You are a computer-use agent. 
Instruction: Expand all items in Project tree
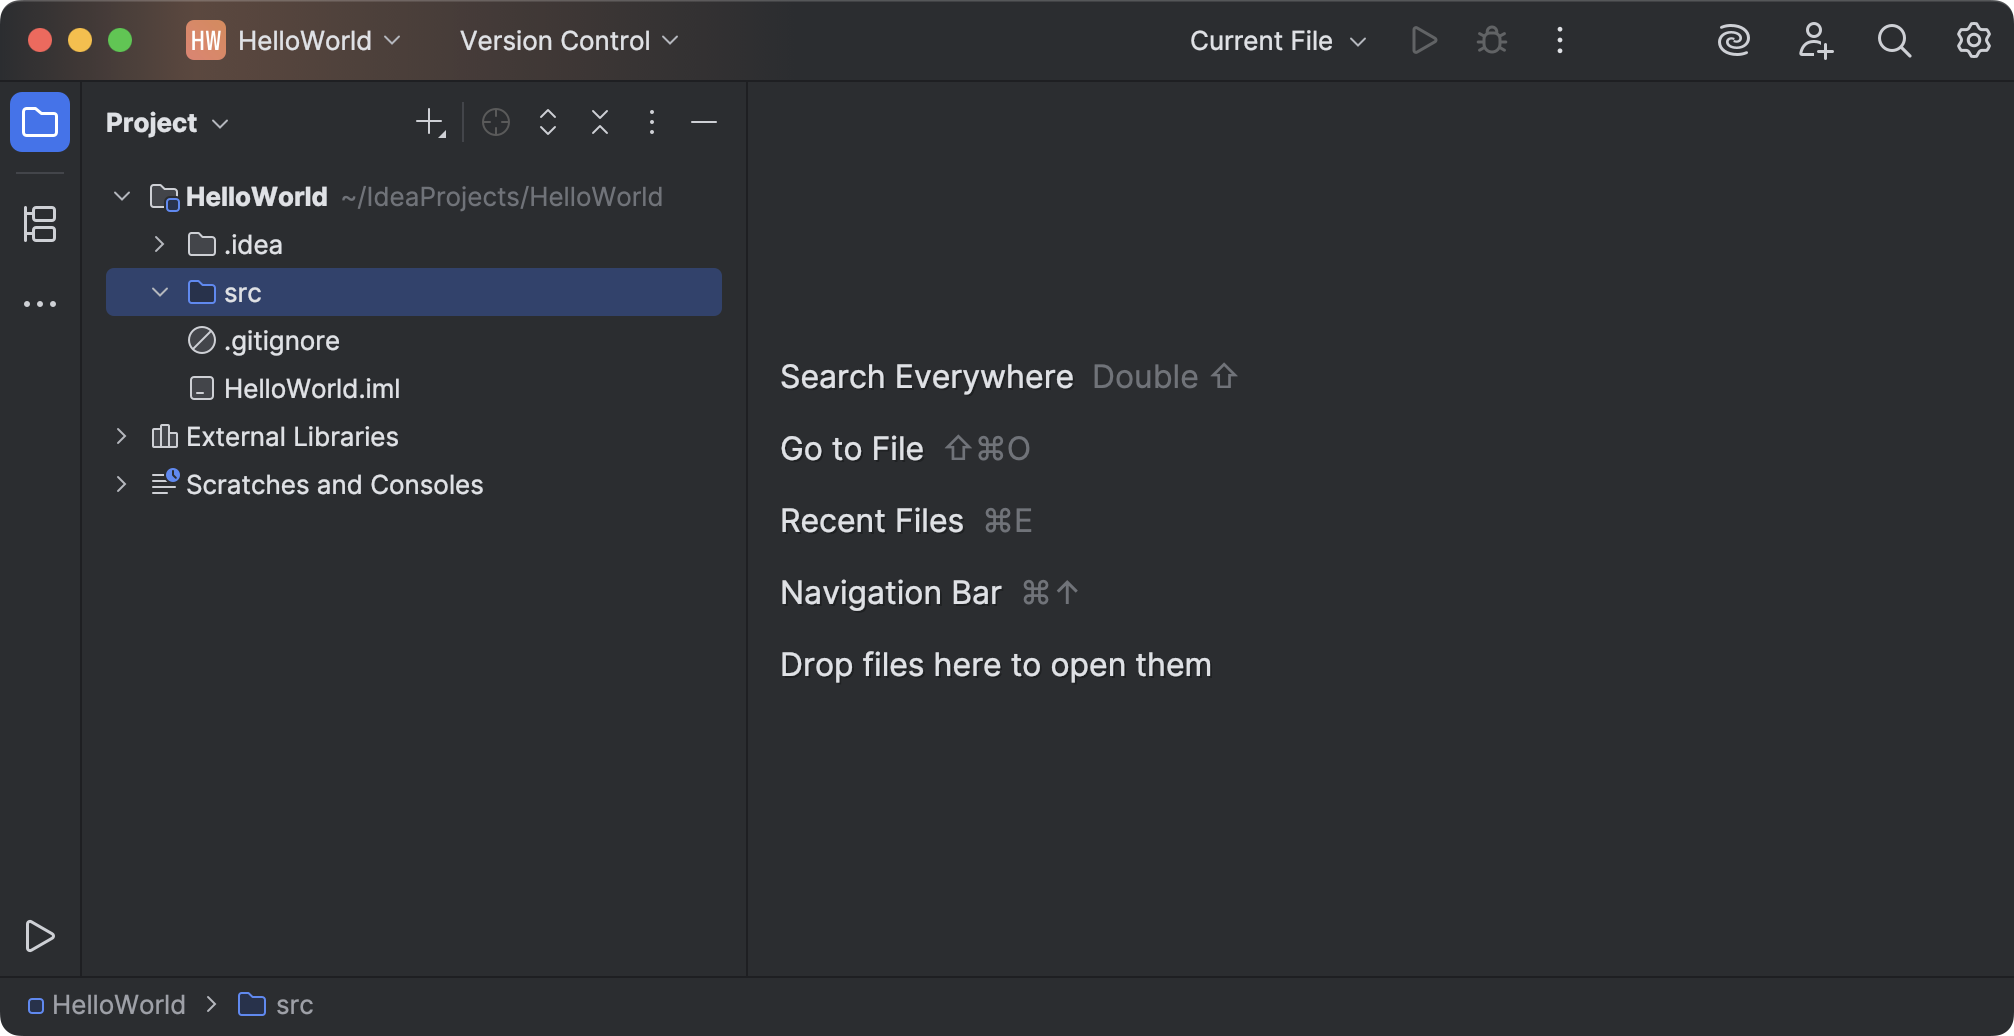pyautogui.click(x=548, y=122)
